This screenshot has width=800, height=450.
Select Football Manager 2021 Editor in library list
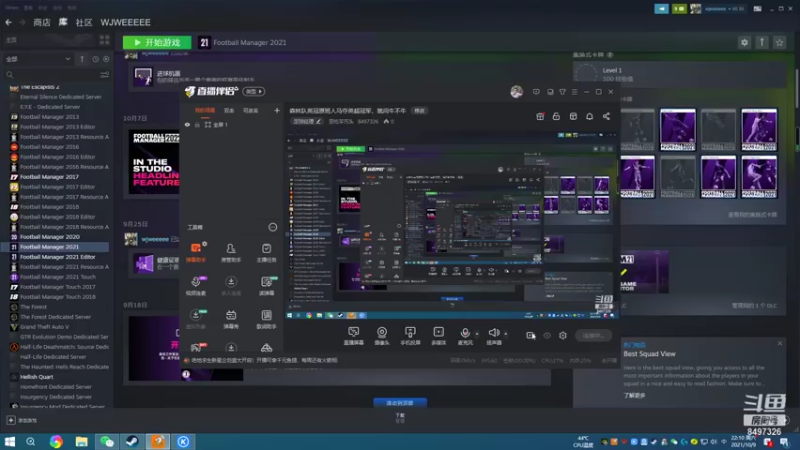point(57,257)
